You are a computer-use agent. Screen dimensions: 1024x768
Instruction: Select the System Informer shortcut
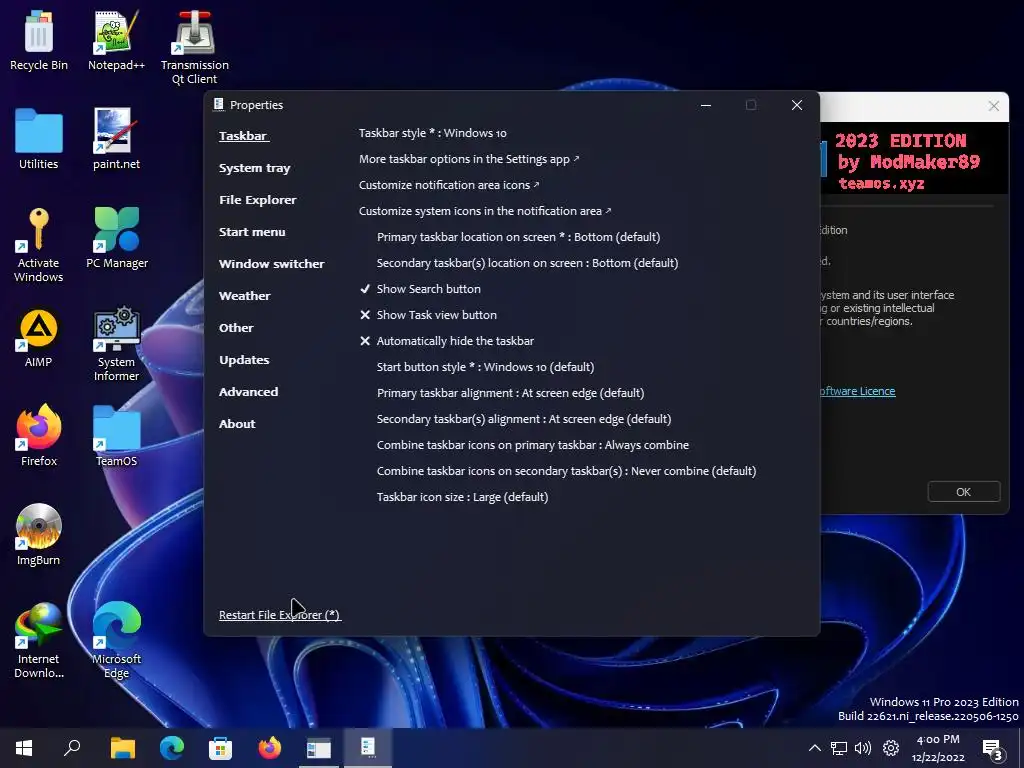coord(116,344)
